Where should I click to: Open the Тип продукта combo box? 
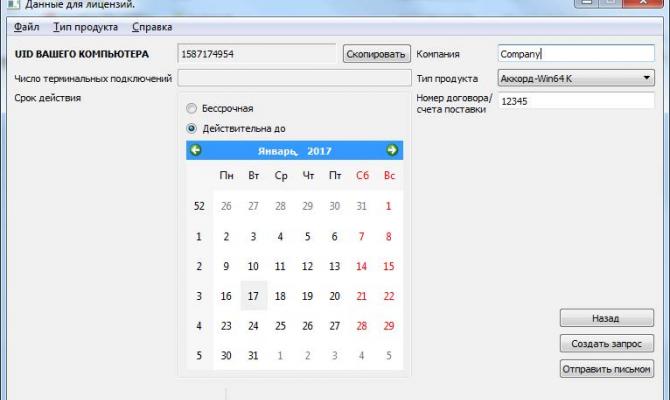tap(576, 78)
